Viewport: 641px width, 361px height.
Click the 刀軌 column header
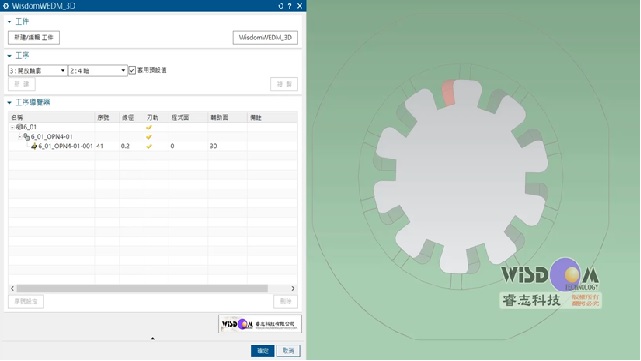[x=156, y=118]
